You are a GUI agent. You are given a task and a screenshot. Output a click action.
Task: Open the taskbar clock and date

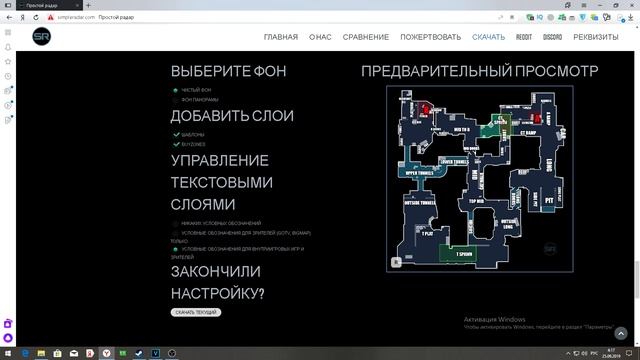[611, 353]
